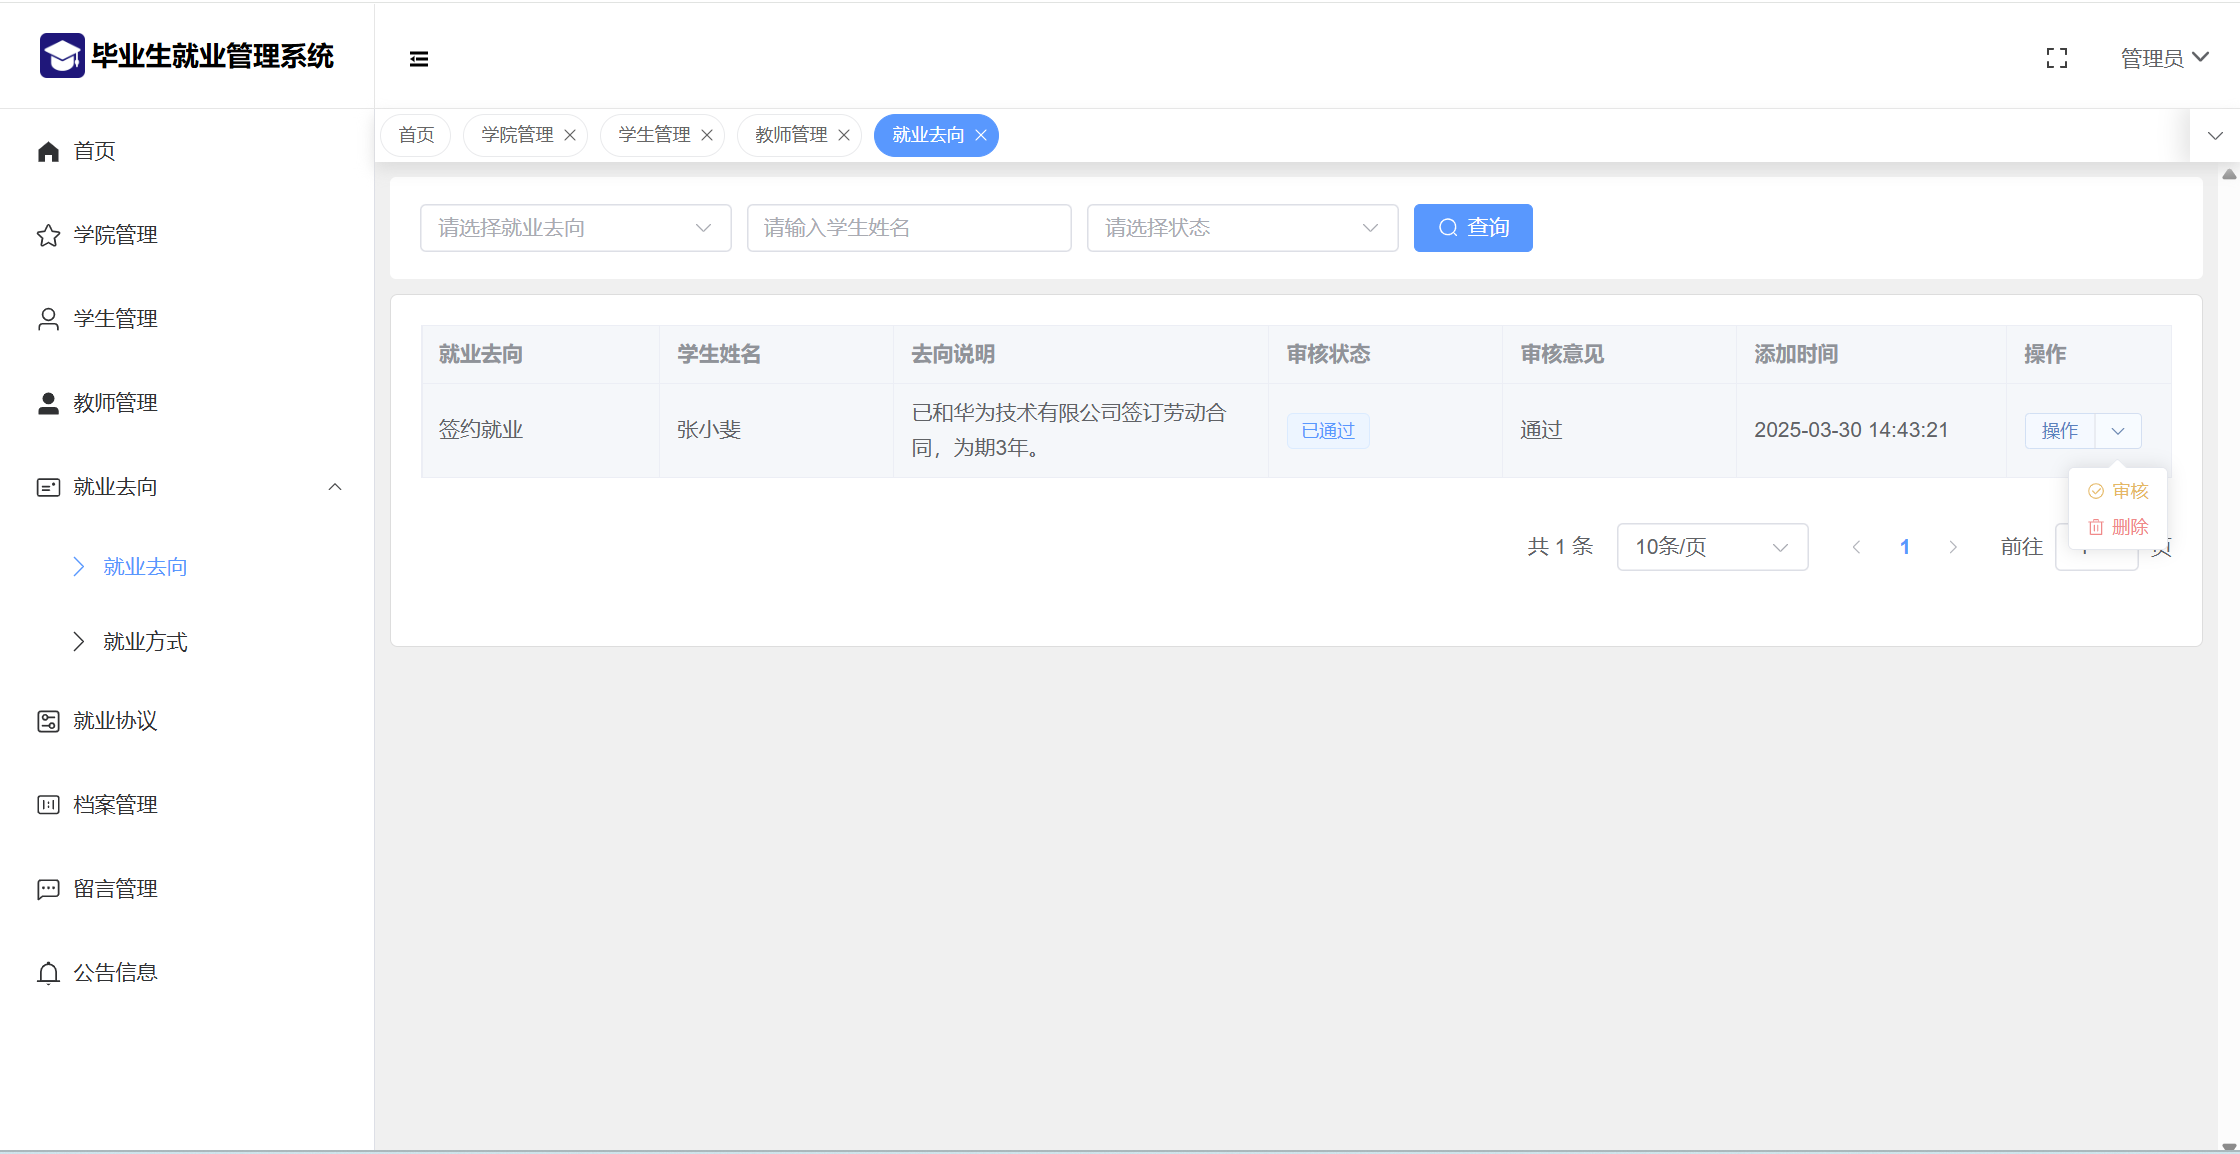Select 删除 from the operation menu

tap(2119, 527)
